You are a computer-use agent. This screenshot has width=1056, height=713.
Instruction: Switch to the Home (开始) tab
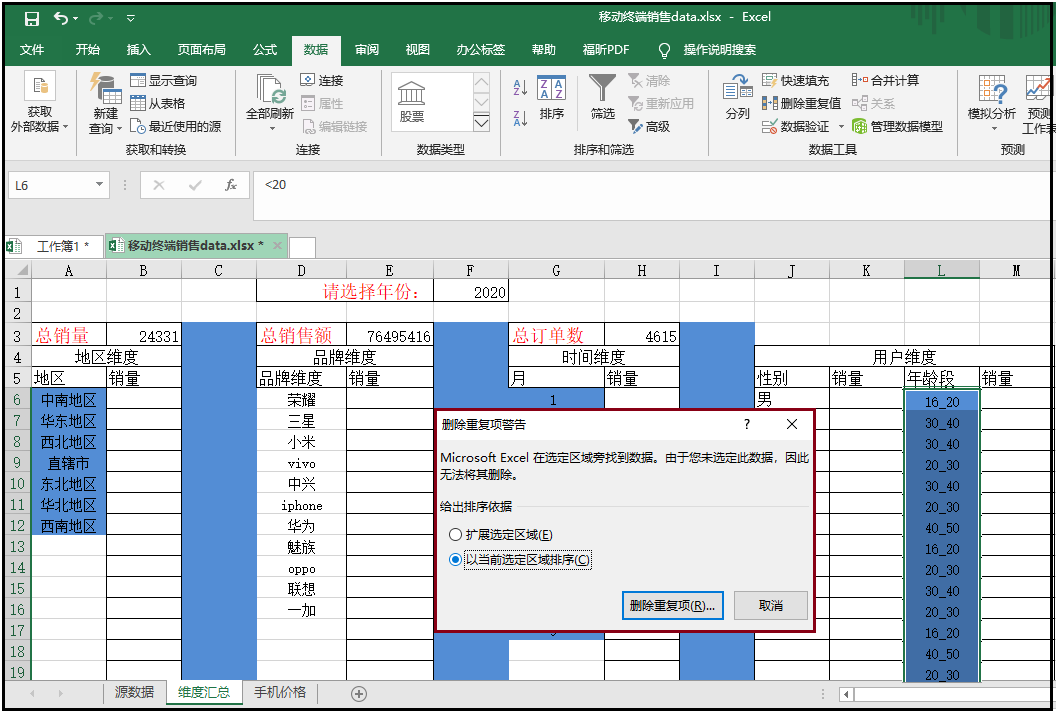pyautogui.click(x=88, y=50)
